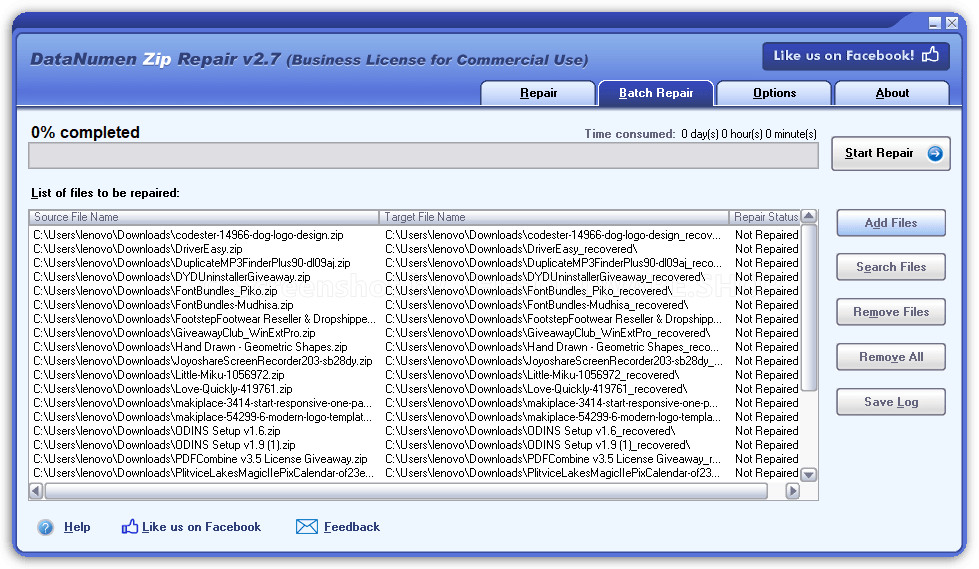Select the DuplicateMP3FinderPlus90-dl09aj.zip row
Image resolution: width=979 pixels, height=569 pixels.
[x=192, y=264]
